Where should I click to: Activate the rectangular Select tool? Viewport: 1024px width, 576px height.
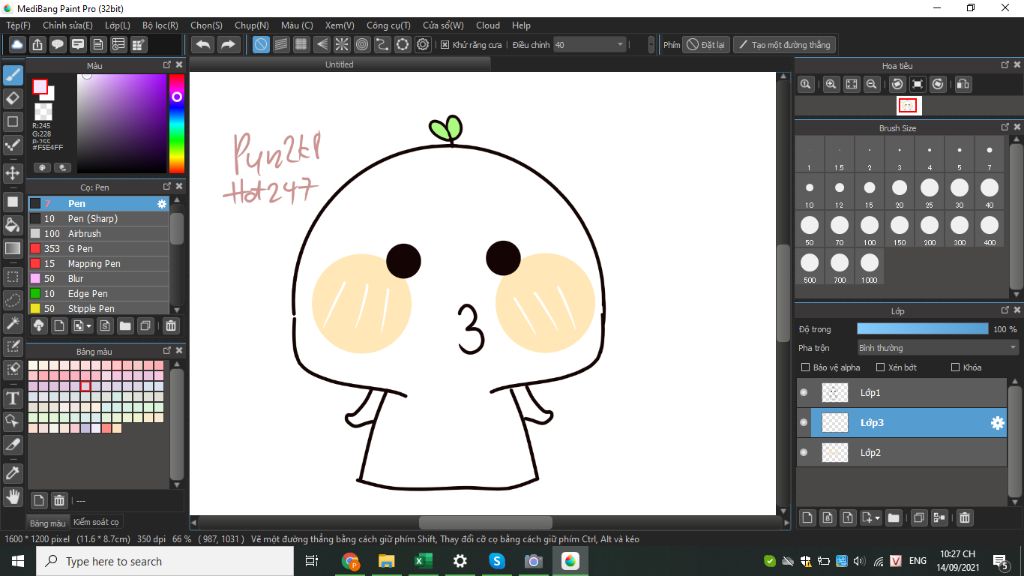[x=12, y=277]
